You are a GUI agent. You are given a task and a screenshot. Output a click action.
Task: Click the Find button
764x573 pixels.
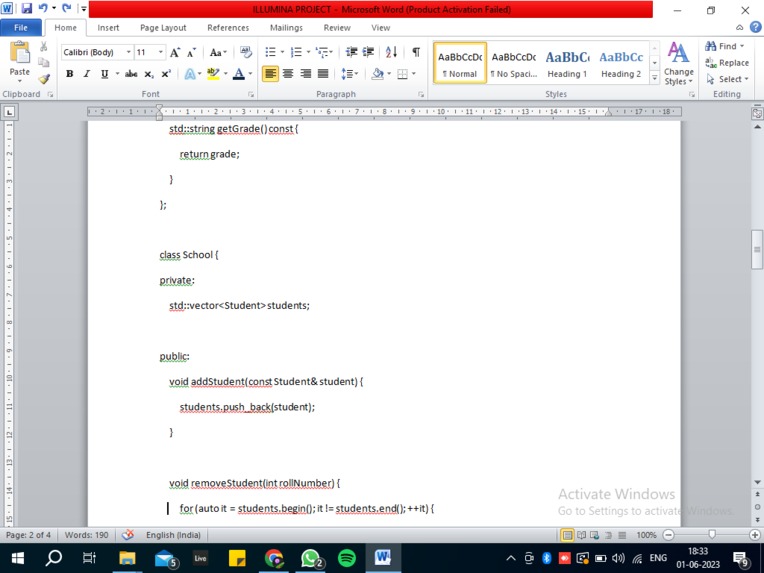point(725,46)
